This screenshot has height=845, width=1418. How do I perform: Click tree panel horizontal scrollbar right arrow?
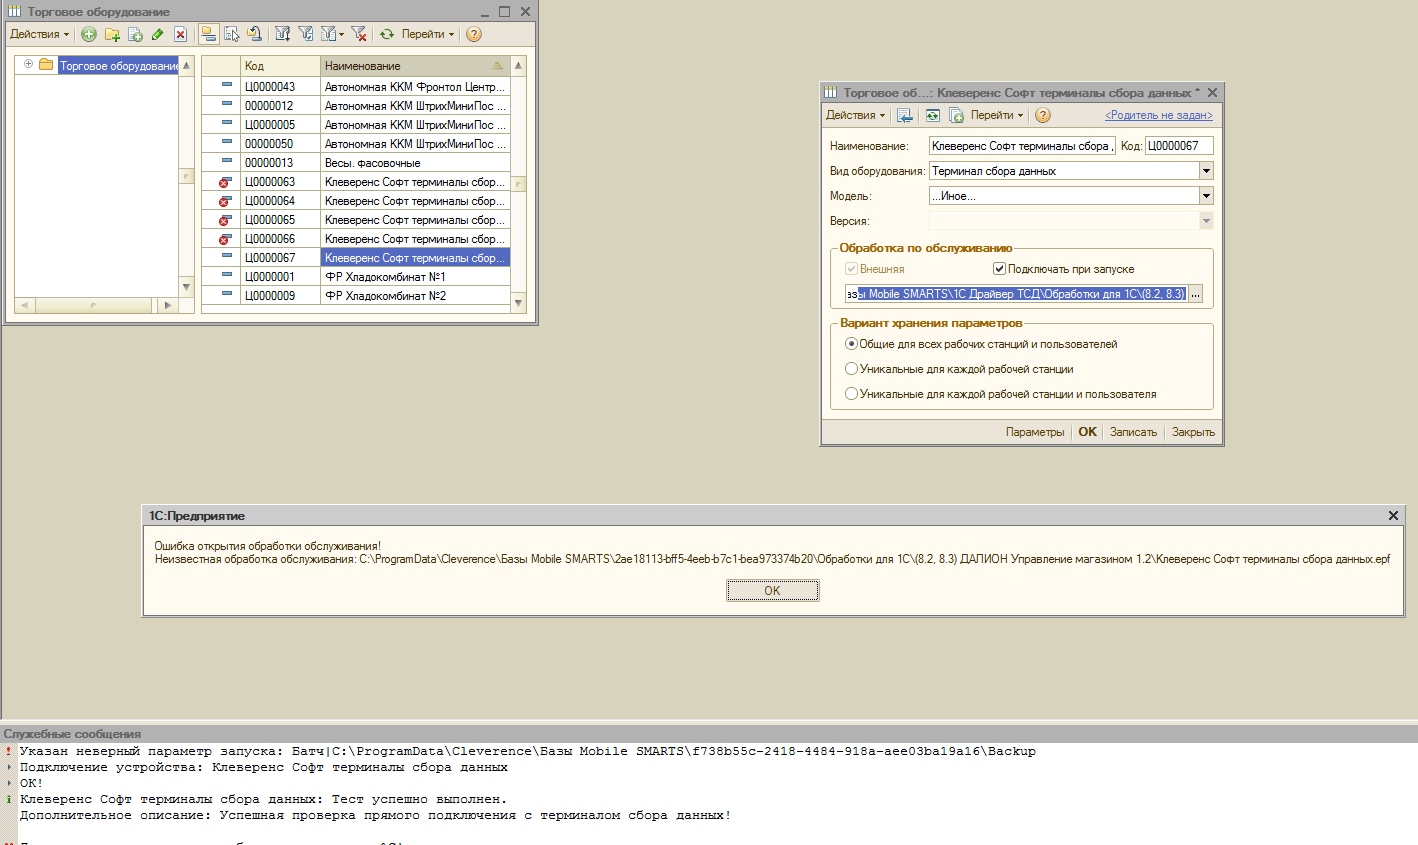[167, 305]
